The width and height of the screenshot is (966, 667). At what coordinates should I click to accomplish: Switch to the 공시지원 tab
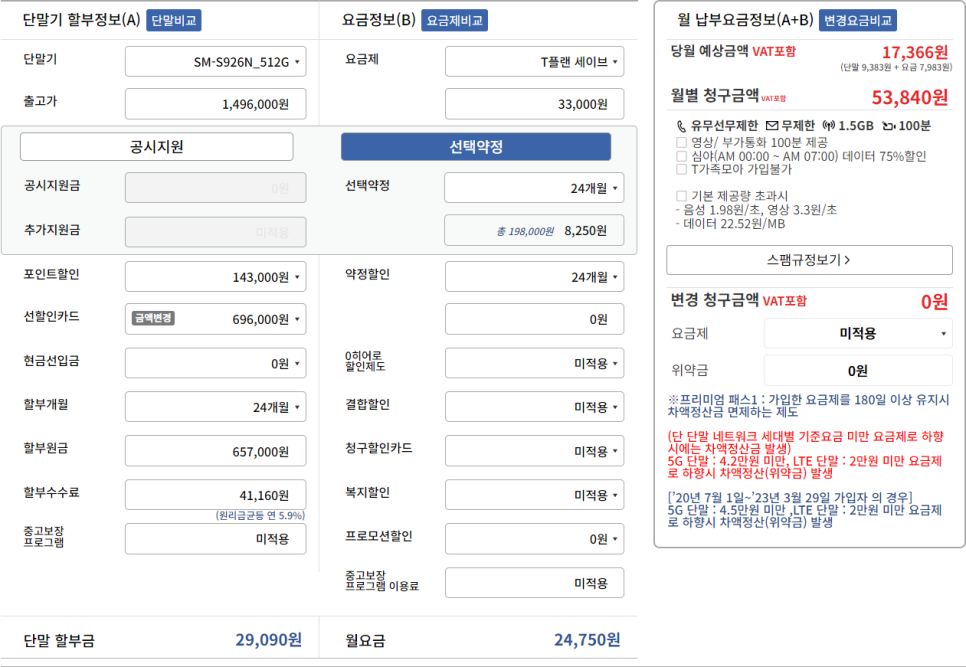pyautogui.click(x=156, y=147)
